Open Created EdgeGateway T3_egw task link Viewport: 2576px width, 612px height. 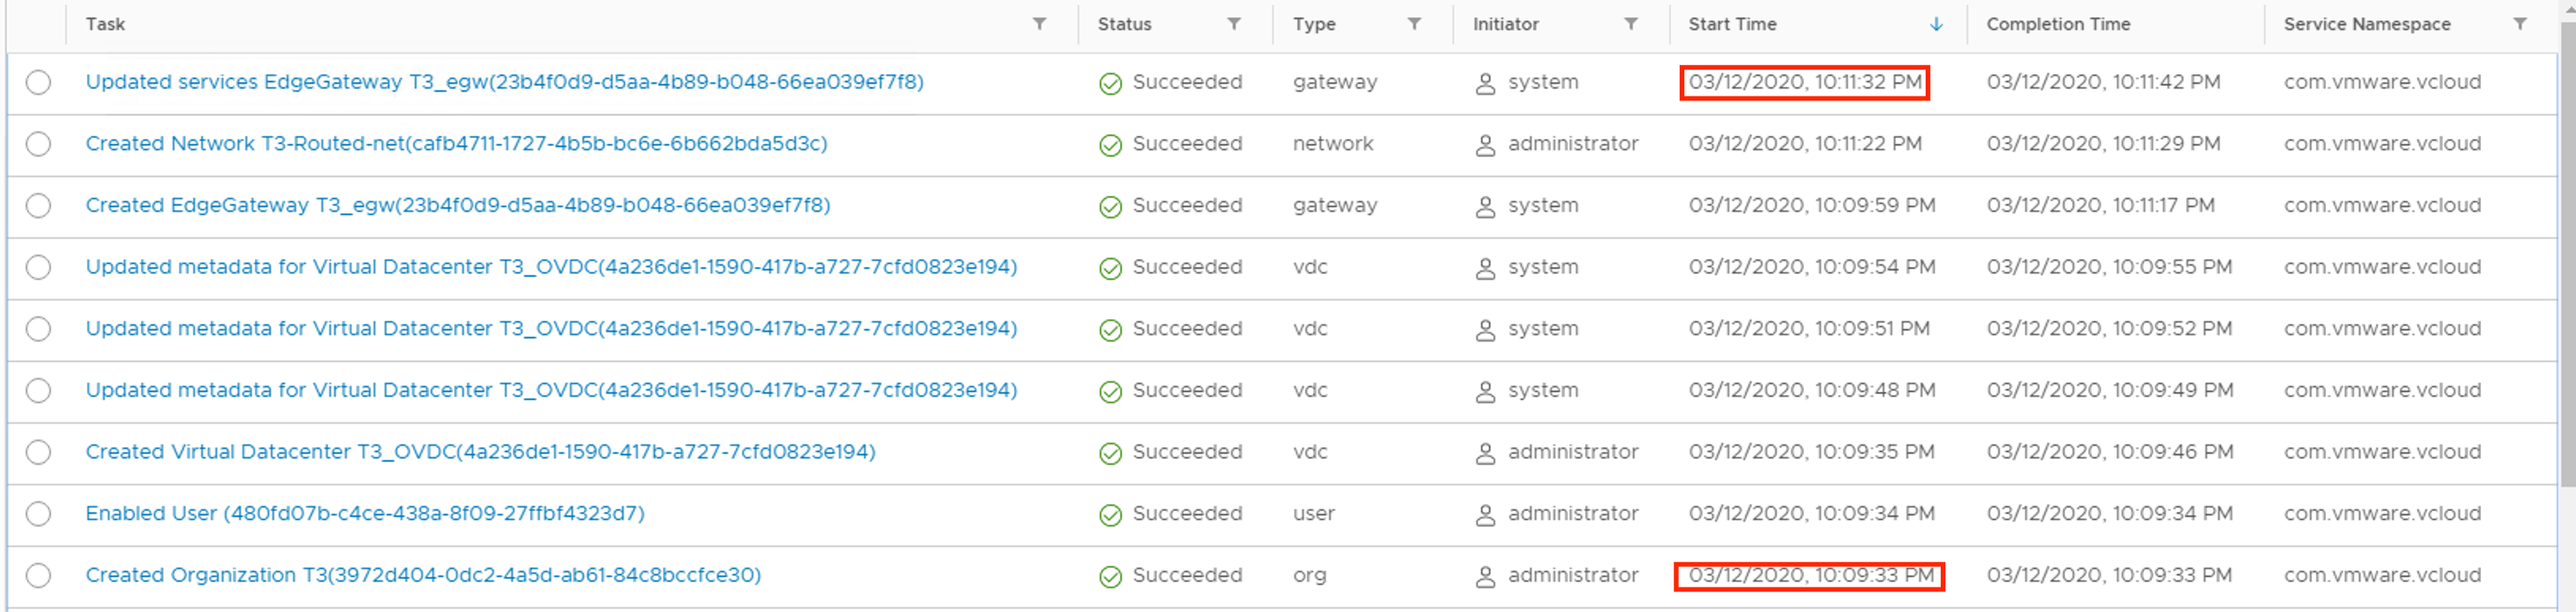coord(457,206)
